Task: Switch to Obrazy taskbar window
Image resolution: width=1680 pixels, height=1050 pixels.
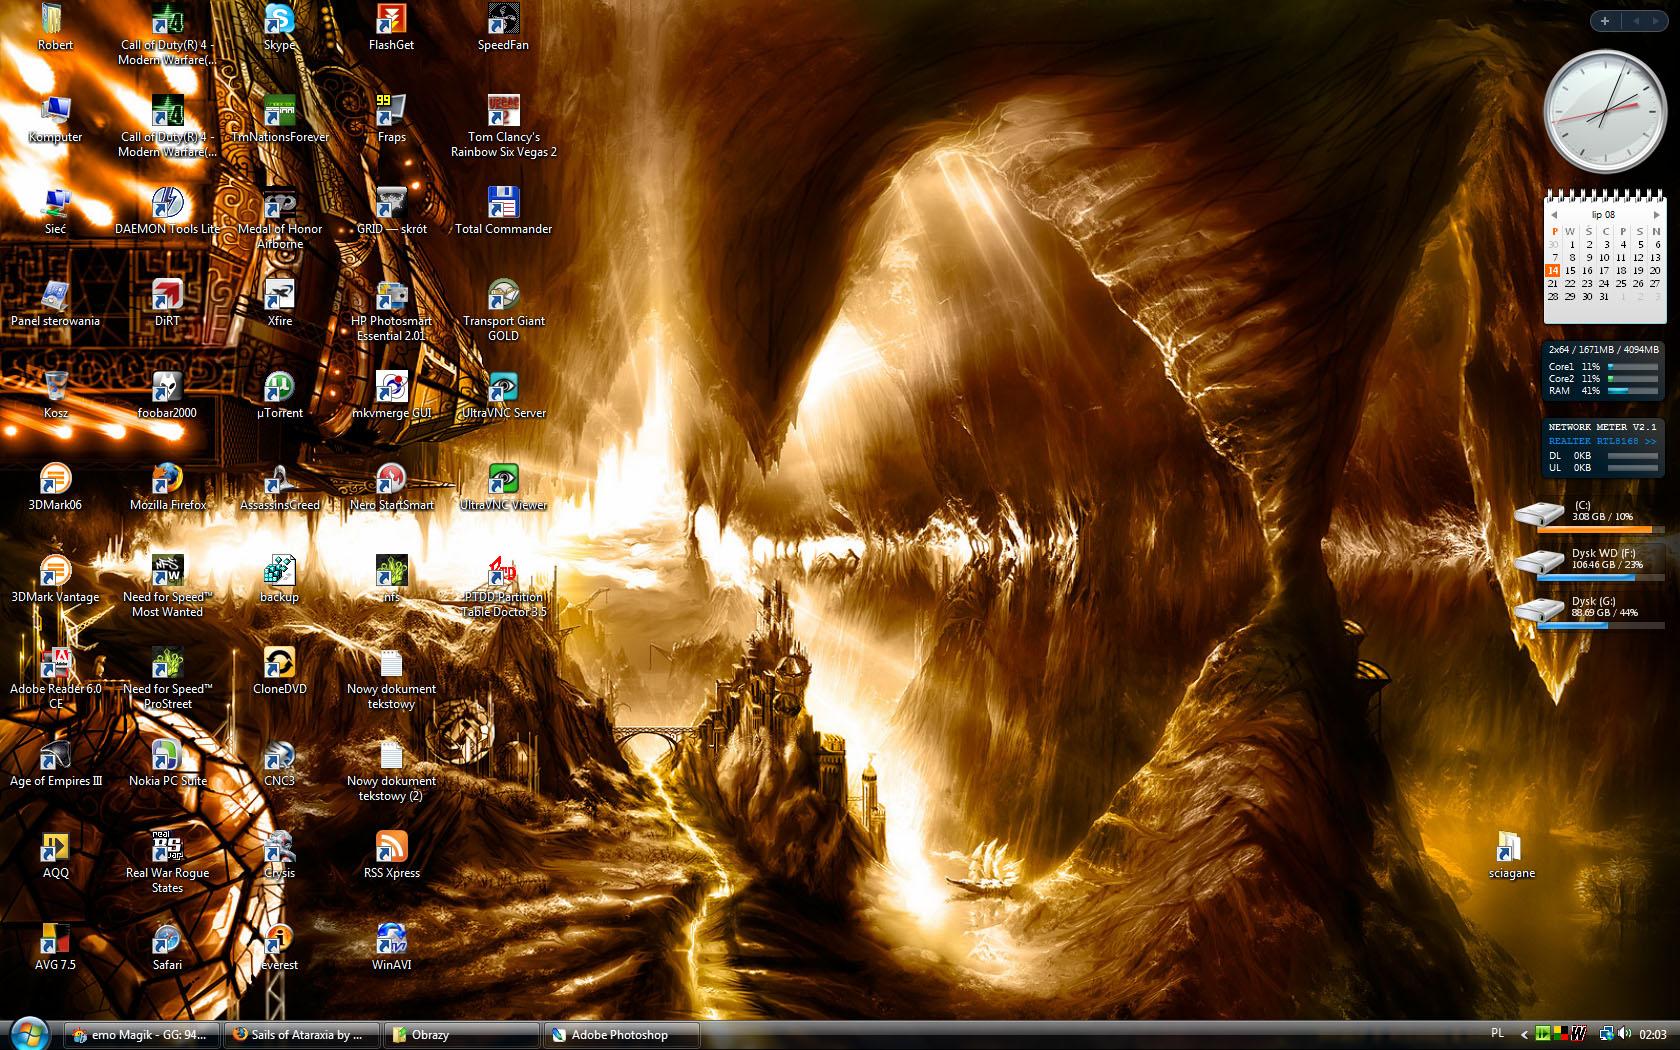Action: pyautogui.click(x=461, y=1035)
